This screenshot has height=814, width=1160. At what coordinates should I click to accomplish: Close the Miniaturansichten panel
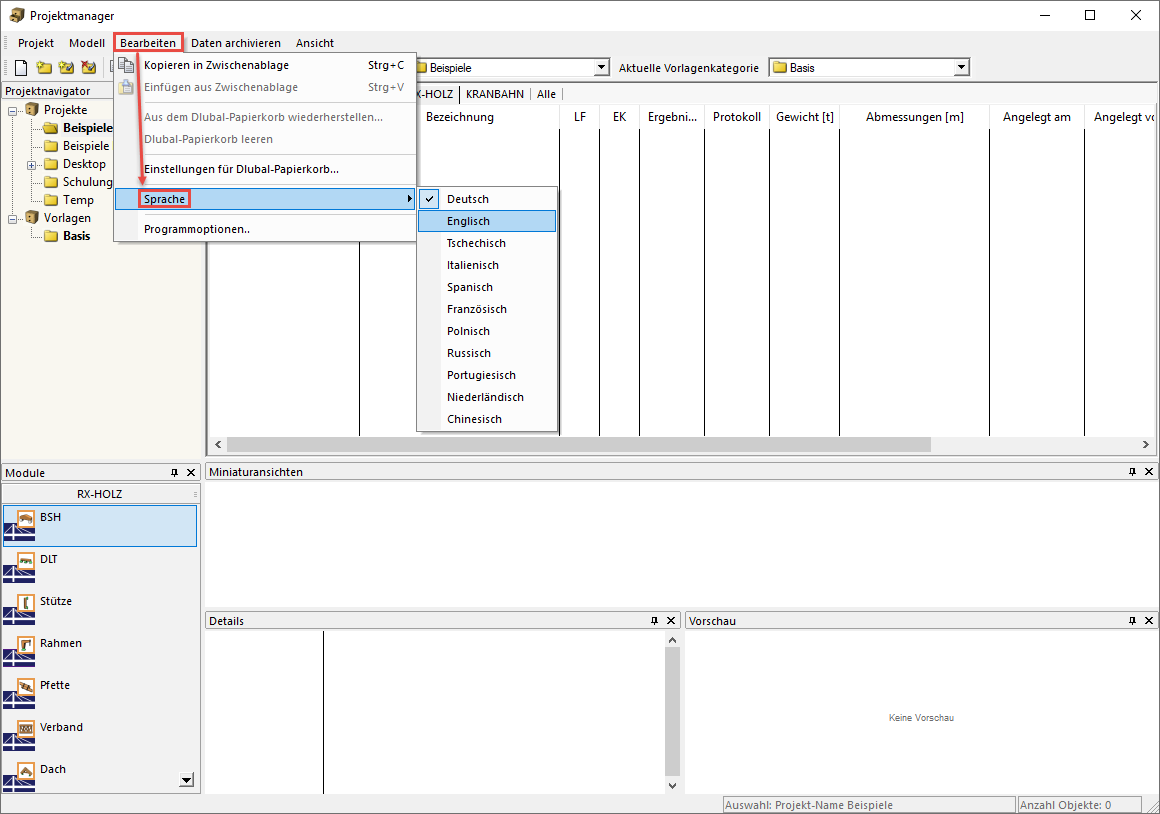[1149, 472]
